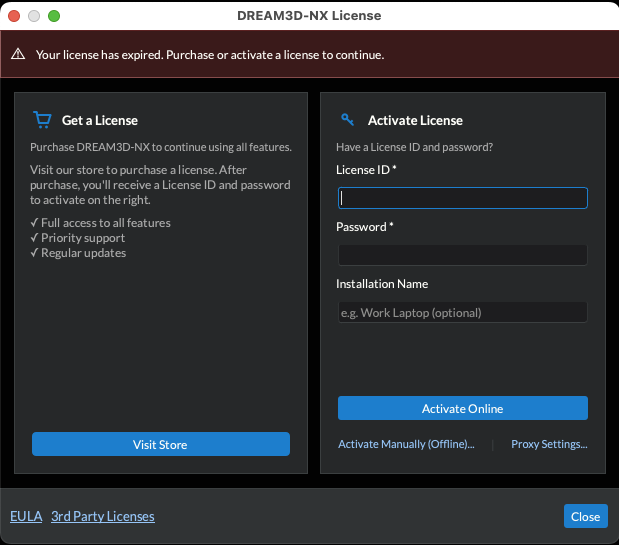Image resolution: width=619 pixels, height=545 pixels.
Task: Open Proxy Settings link
Action: click(549, 444)
